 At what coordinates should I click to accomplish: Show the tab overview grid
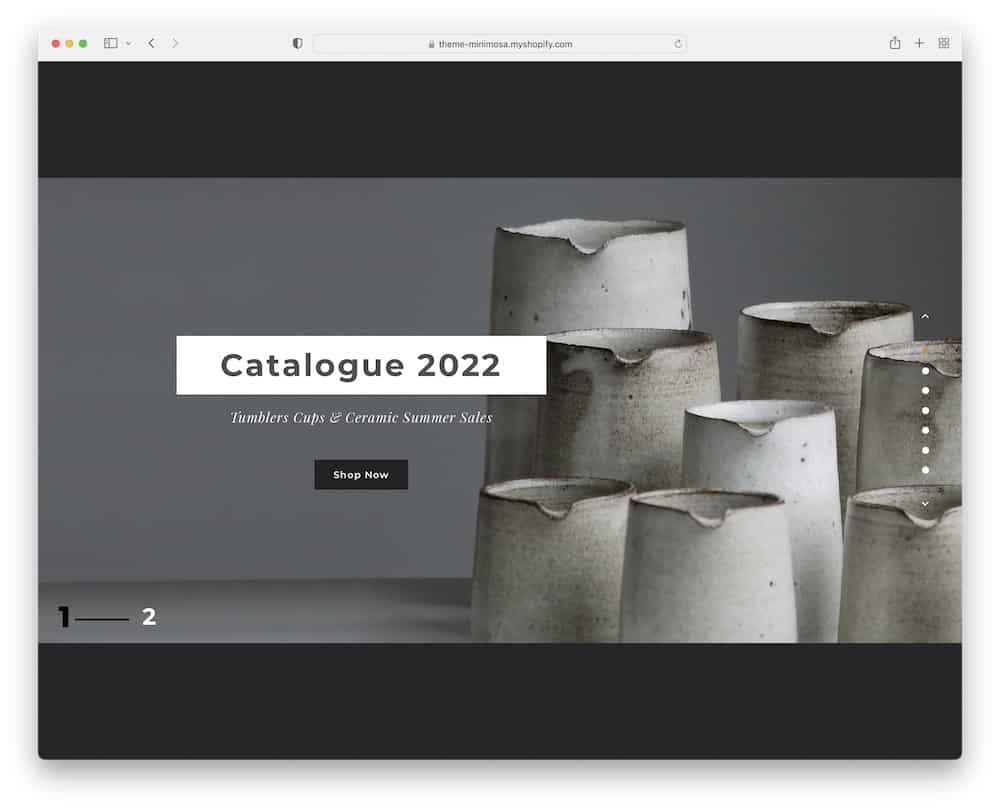[944, 43]
